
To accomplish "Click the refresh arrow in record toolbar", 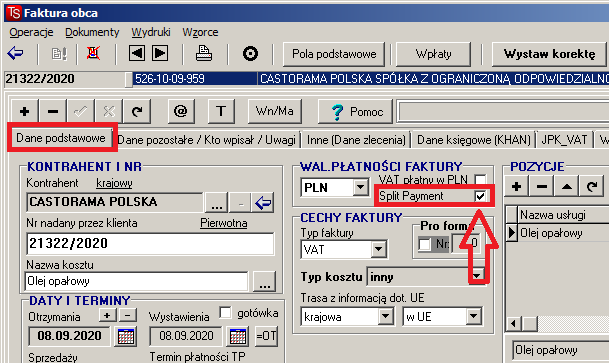I will point(137,111).
